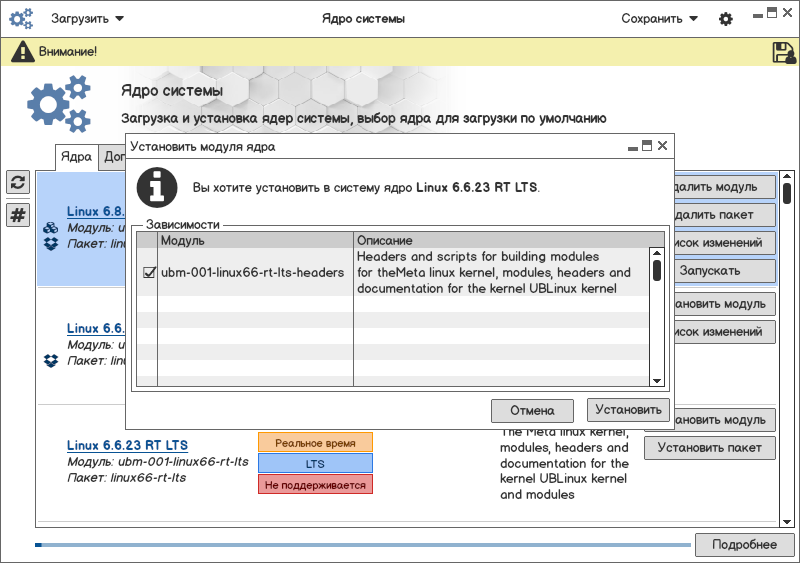Open the Загрузить dropdown menu
This screenshot has width=800, height=563.
[x=88, y=19]
